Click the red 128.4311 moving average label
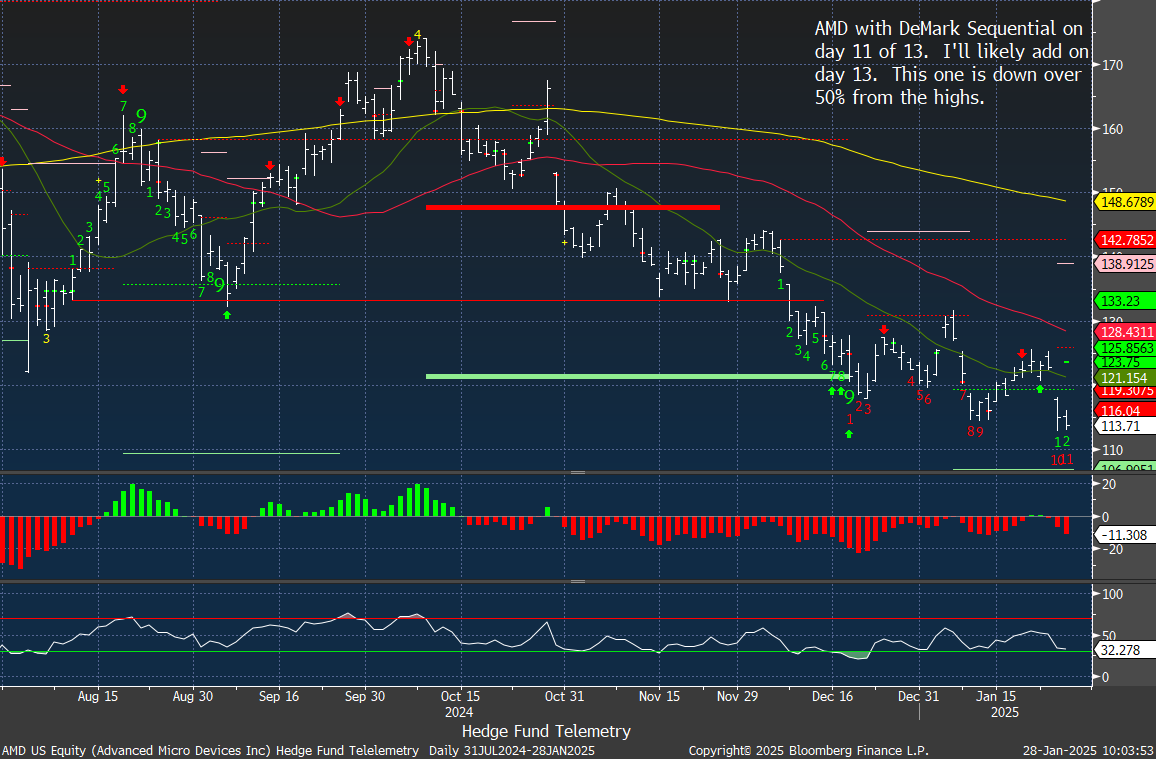This screenshot has width=1156, height=759. [1127, 332]
